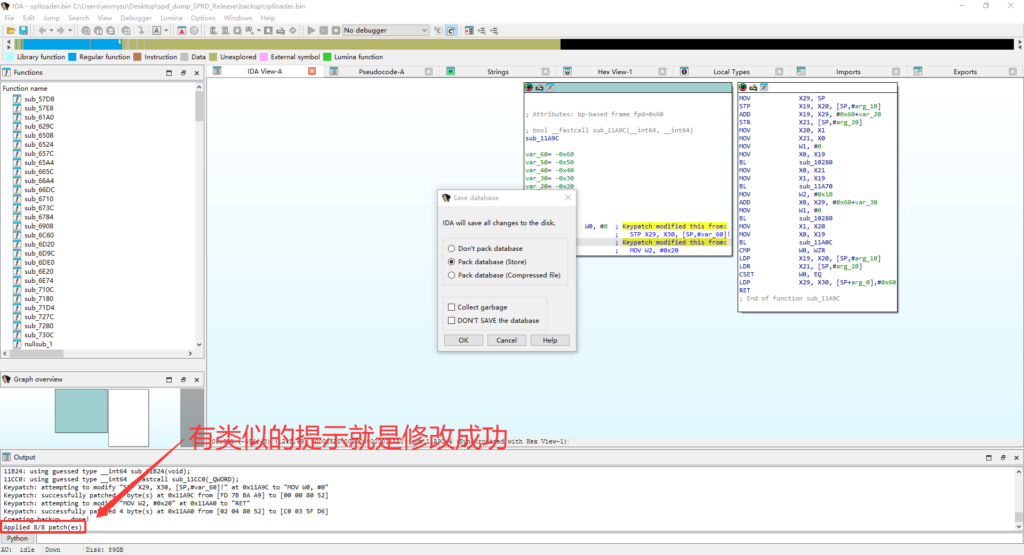The height and width of the screenshot is (555, 1024).
Task: Click the red triangle toolbar icon
Action: (182, 31)
